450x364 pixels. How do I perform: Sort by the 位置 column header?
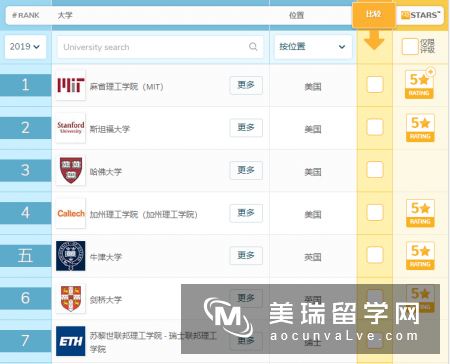(296, 15)
